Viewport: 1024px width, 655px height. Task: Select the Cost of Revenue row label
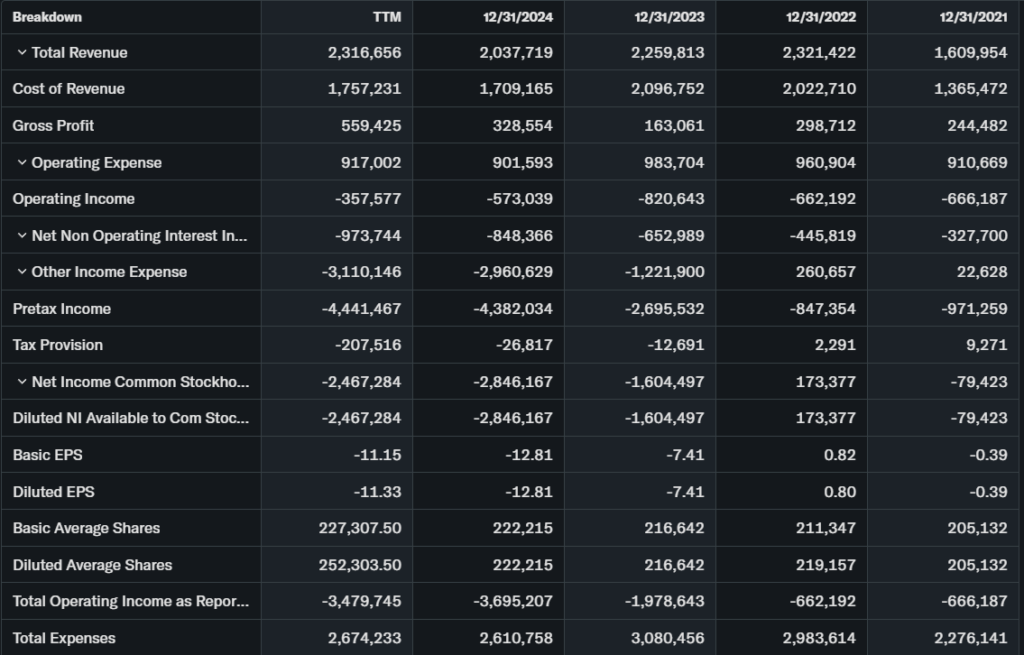click(69, 89)
